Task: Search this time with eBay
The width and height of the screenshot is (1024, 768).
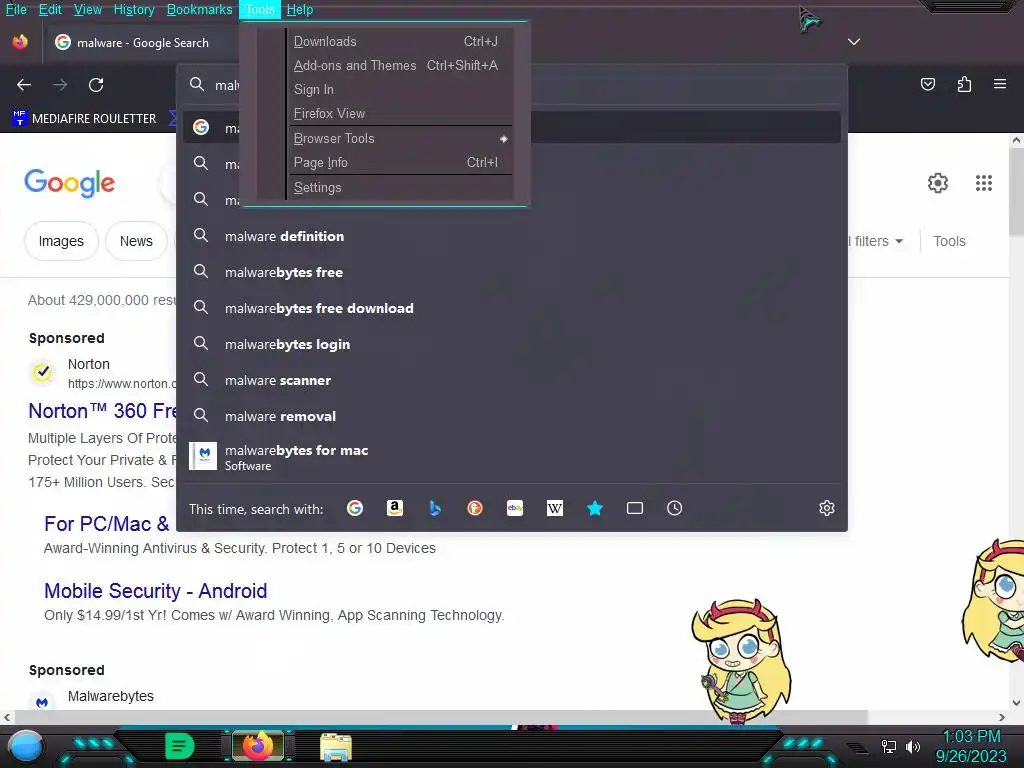Action: [x=515, y=508]
